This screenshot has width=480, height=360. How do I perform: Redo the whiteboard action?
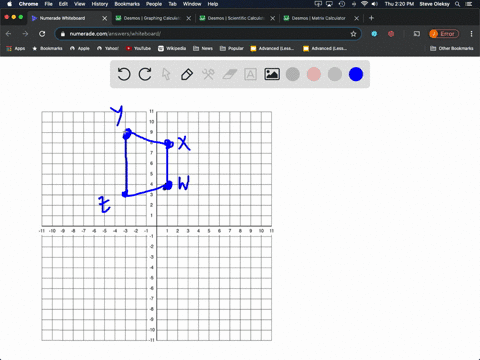coord(145,74)
